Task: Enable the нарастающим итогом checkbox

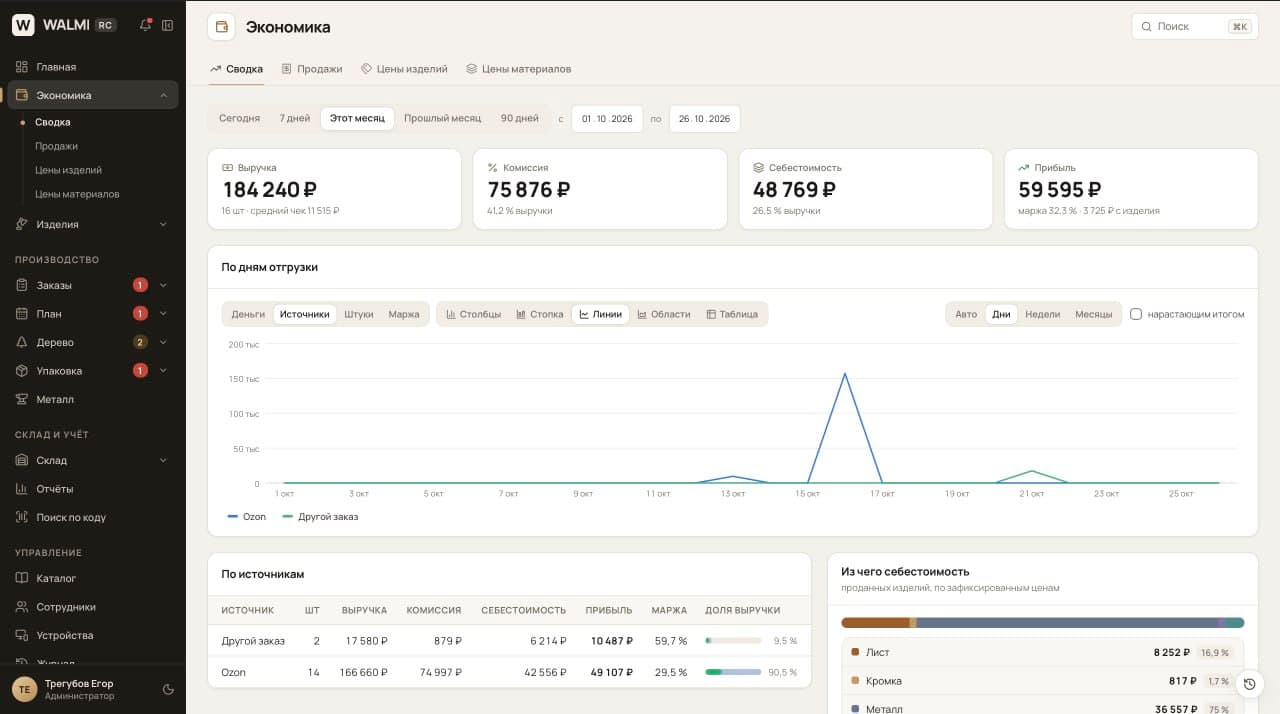Action: coord(1136,314)
